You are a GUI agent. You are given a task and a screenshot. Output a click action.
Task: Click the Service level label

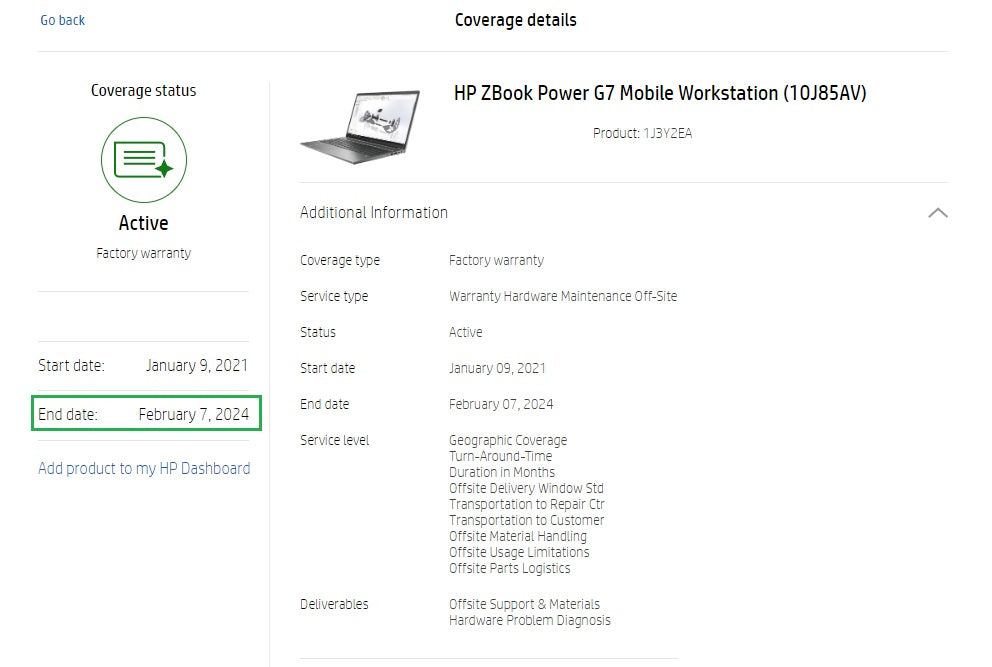[335, 440]
